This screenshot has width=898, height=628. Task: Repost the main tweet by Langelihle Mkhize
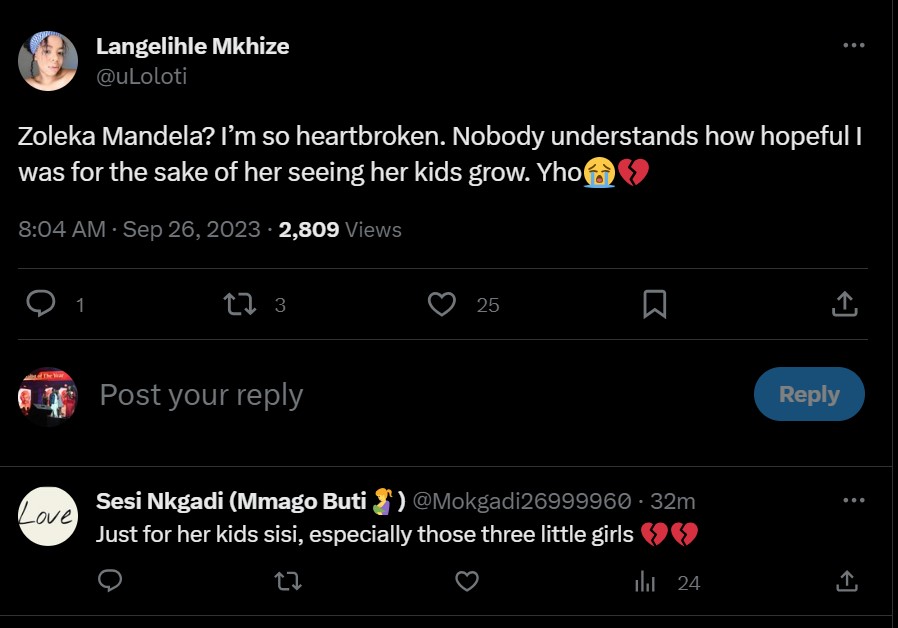pos(242,304)
